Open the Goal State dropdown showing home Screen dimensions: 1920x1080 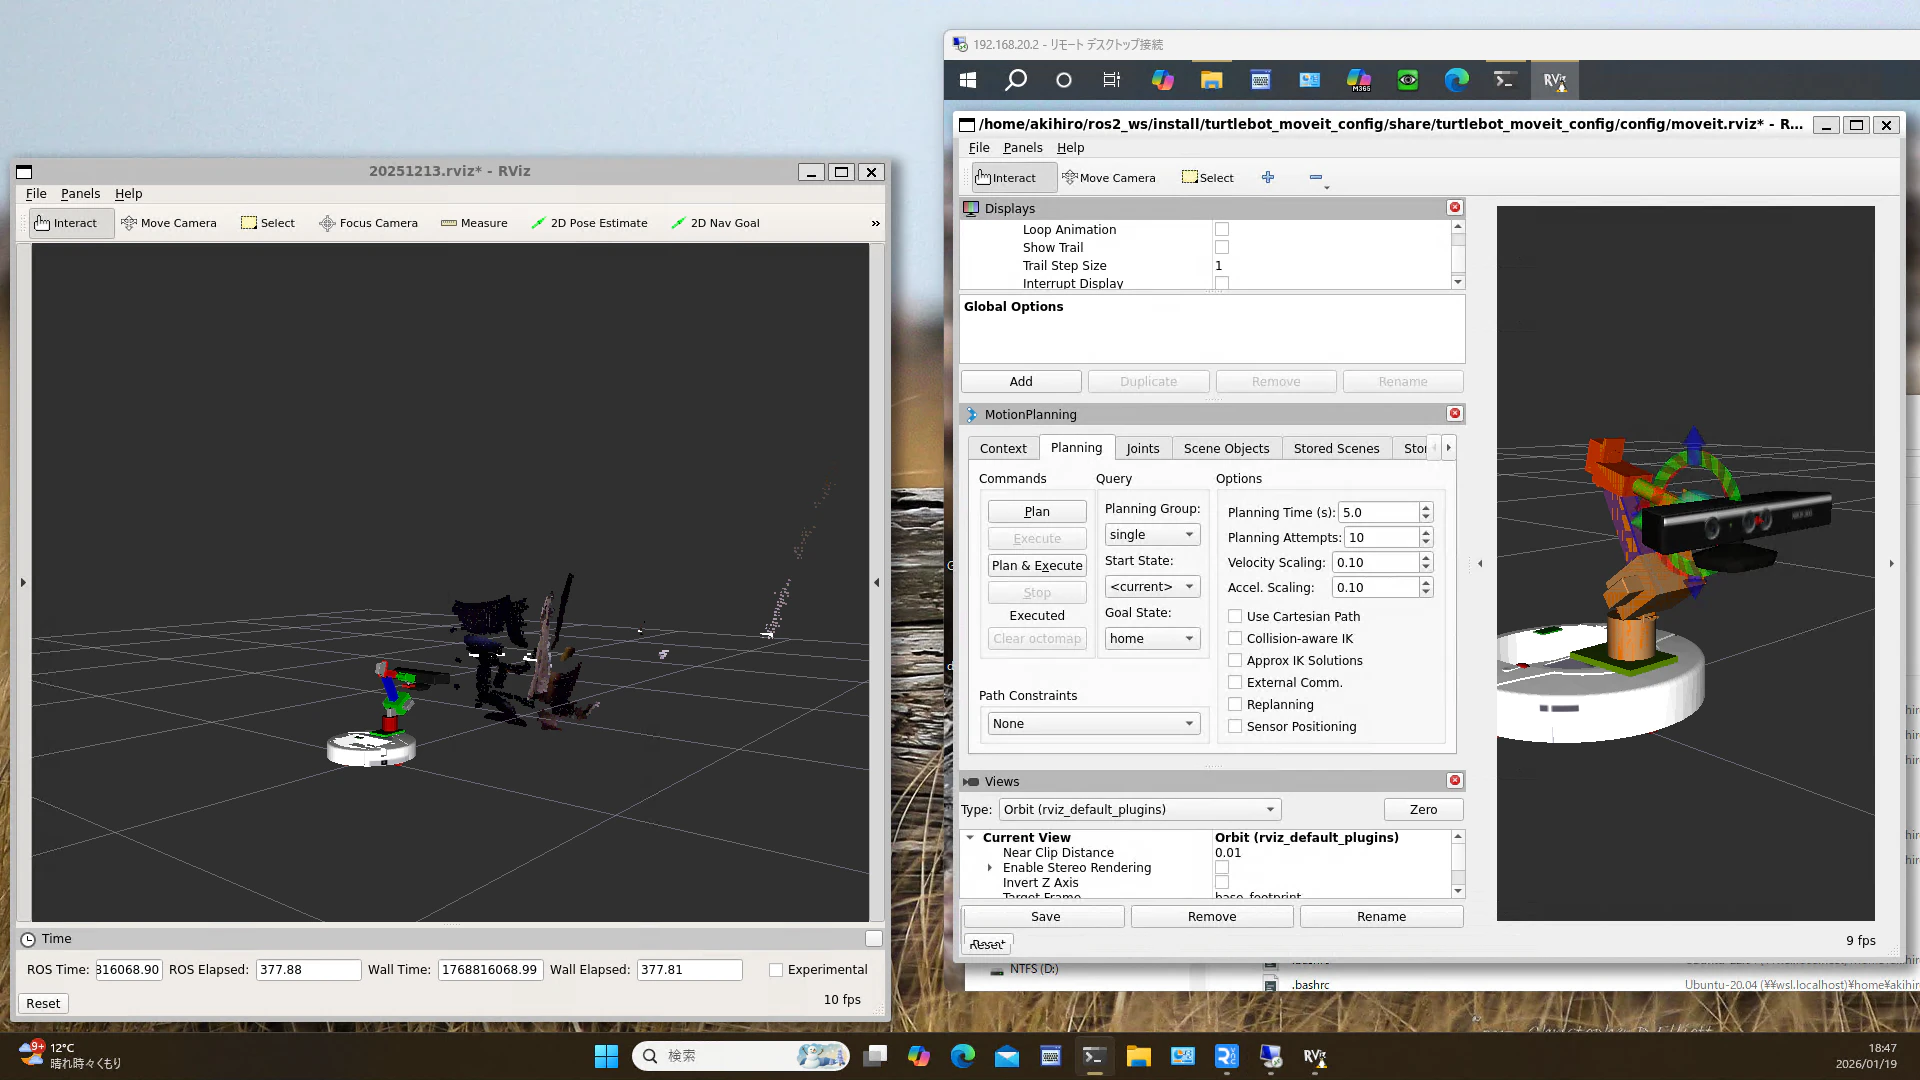pos(1151,638)
